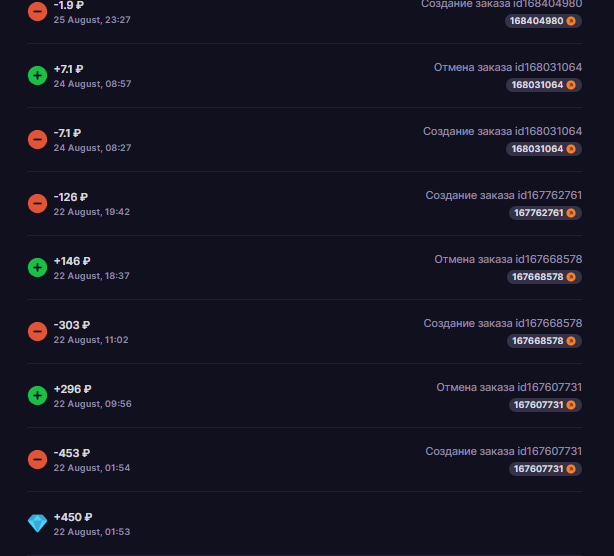Viewport: 614px width, 556px height.
Task: Click text Отмена заказа id167607731
Action: pyautogui.click(x=509, y=387)
